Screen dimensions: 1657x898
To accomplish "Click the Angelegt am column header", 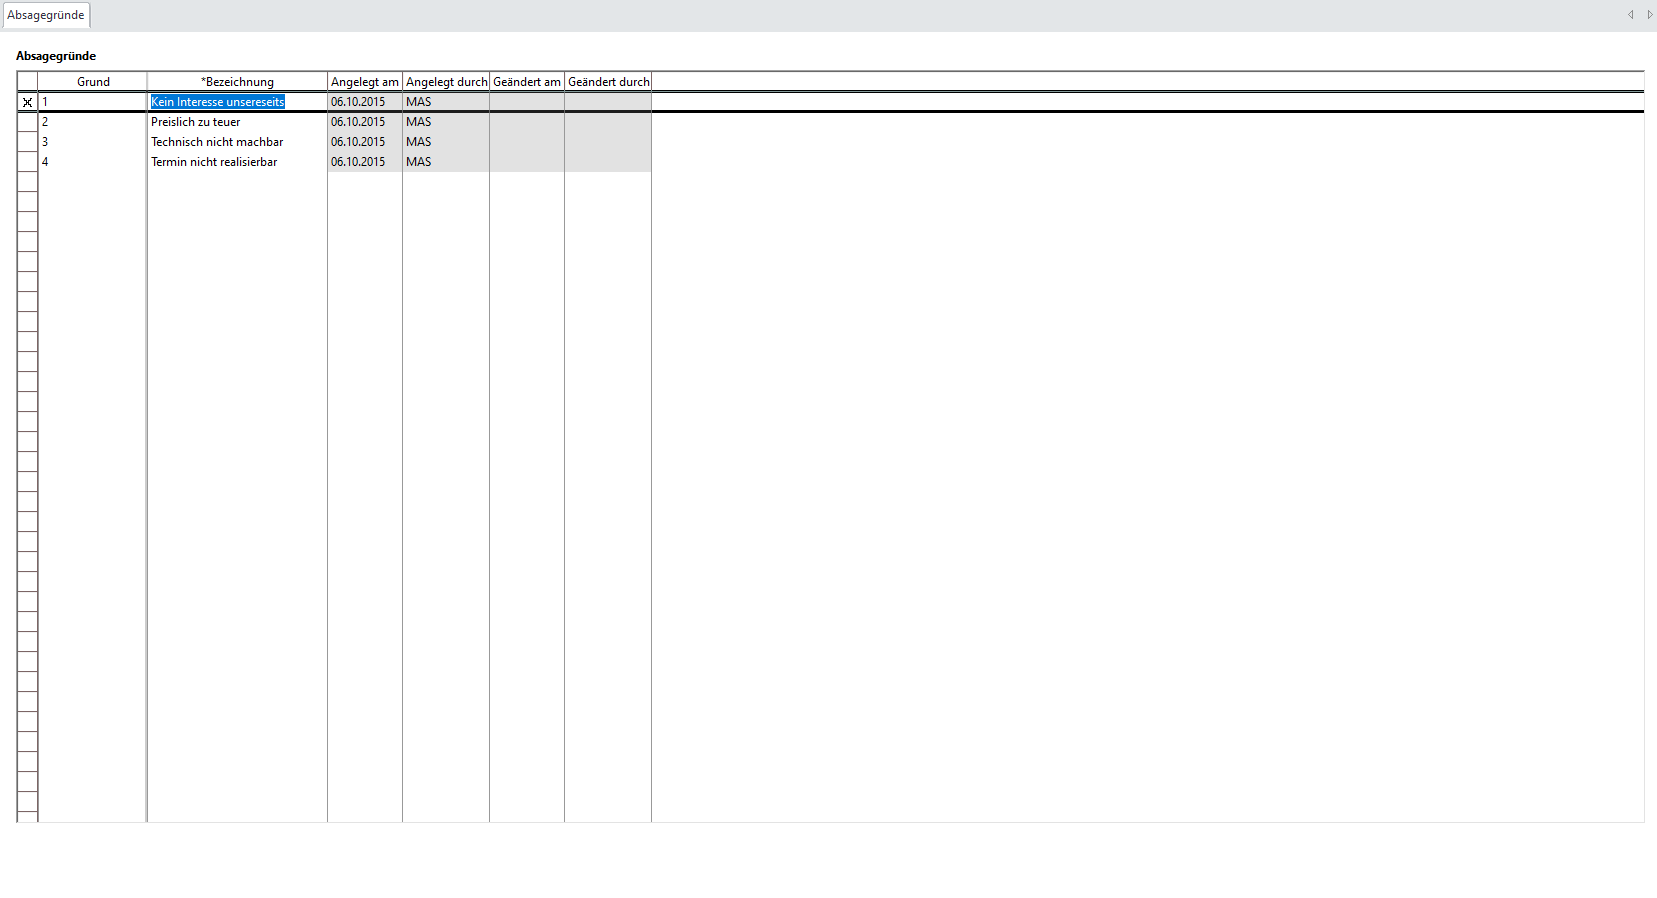I will click(x=365, y=82).
